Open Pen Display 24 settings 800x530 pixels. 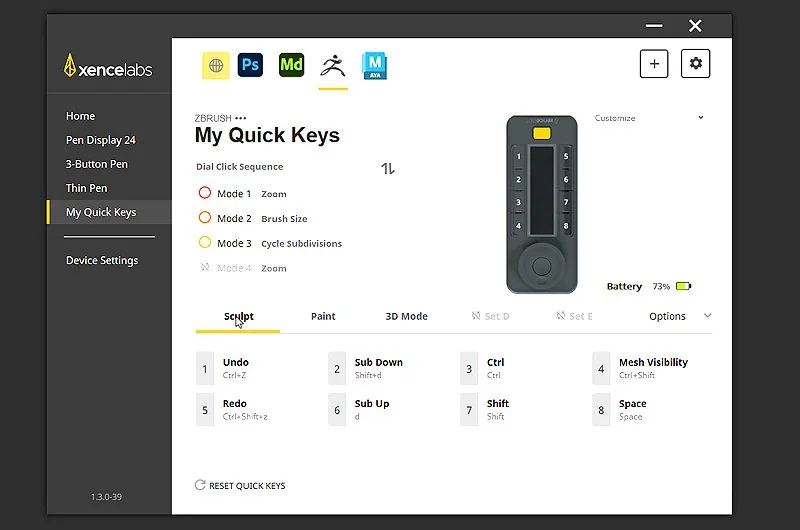click(101, 140)
